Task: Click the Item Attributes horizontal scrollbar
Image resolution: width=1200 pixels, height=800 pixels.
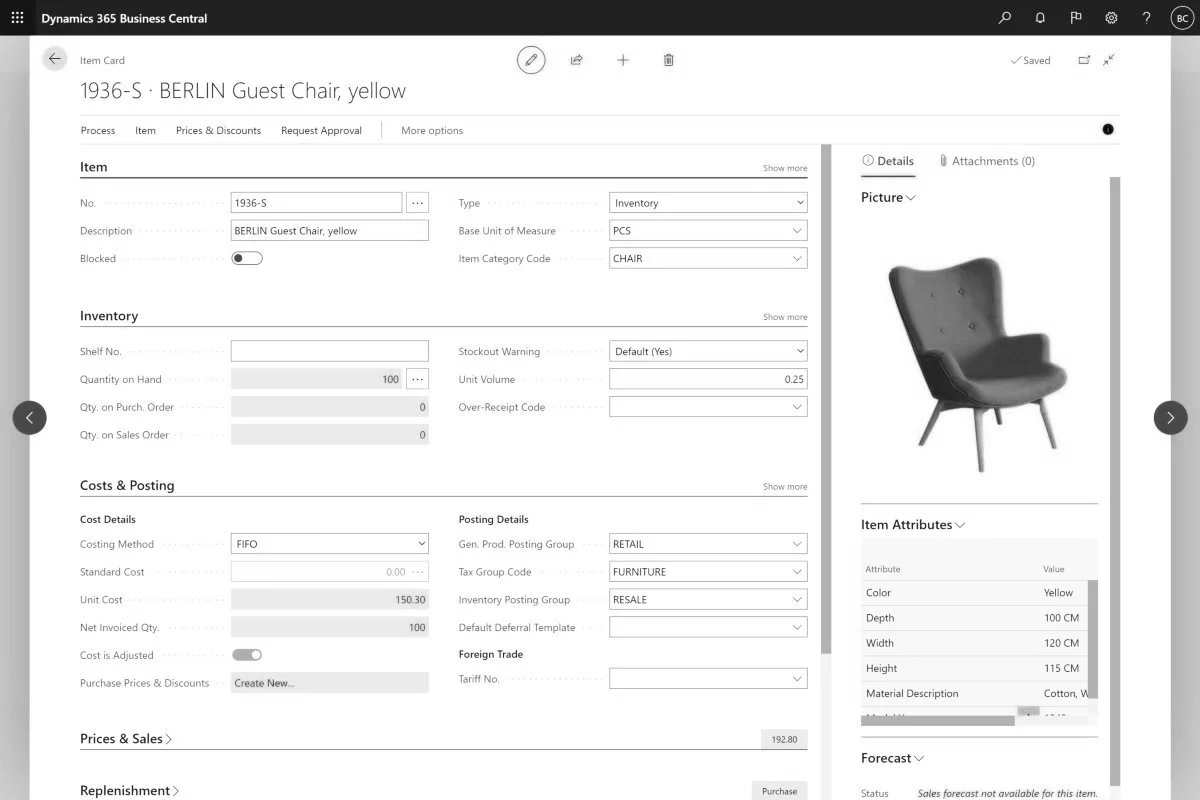Action: pos(938,720)
